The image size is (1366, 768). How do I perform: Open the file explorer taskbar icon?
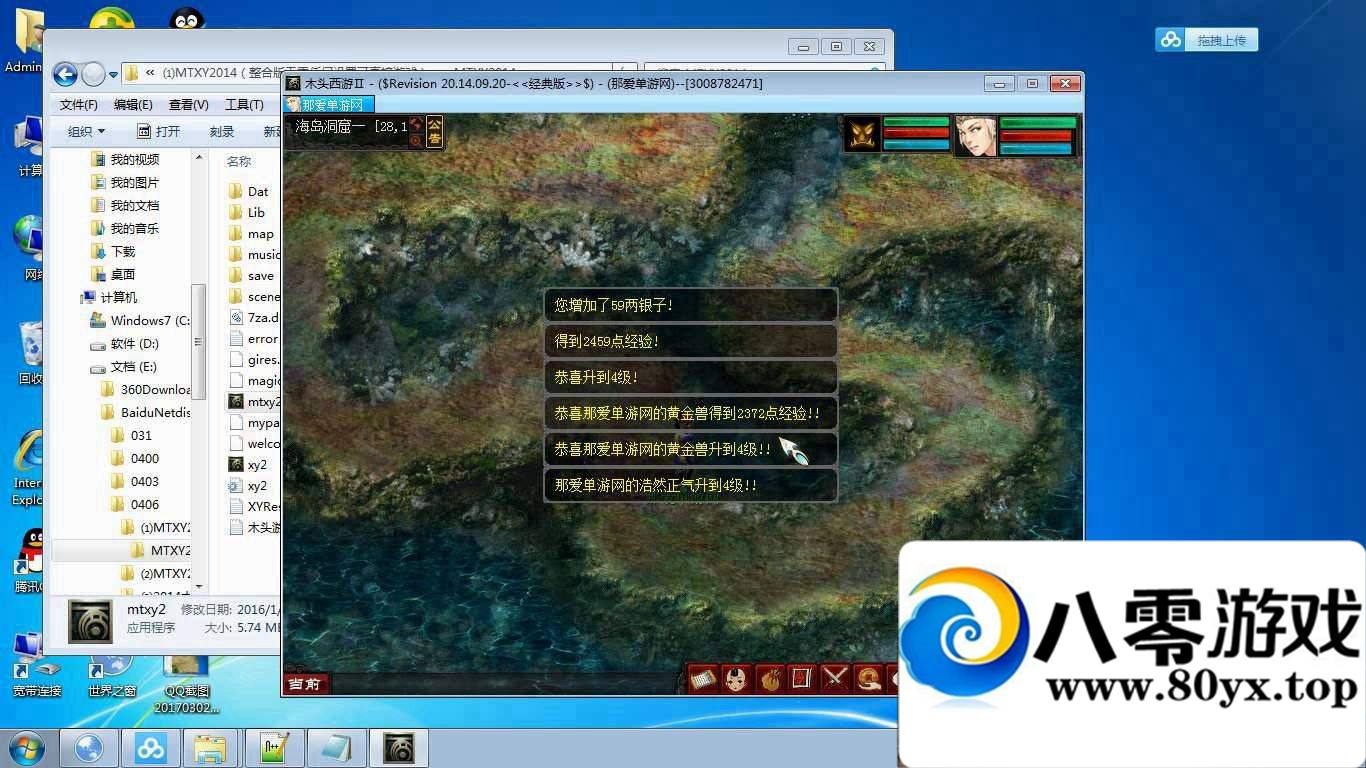point(211,748)
